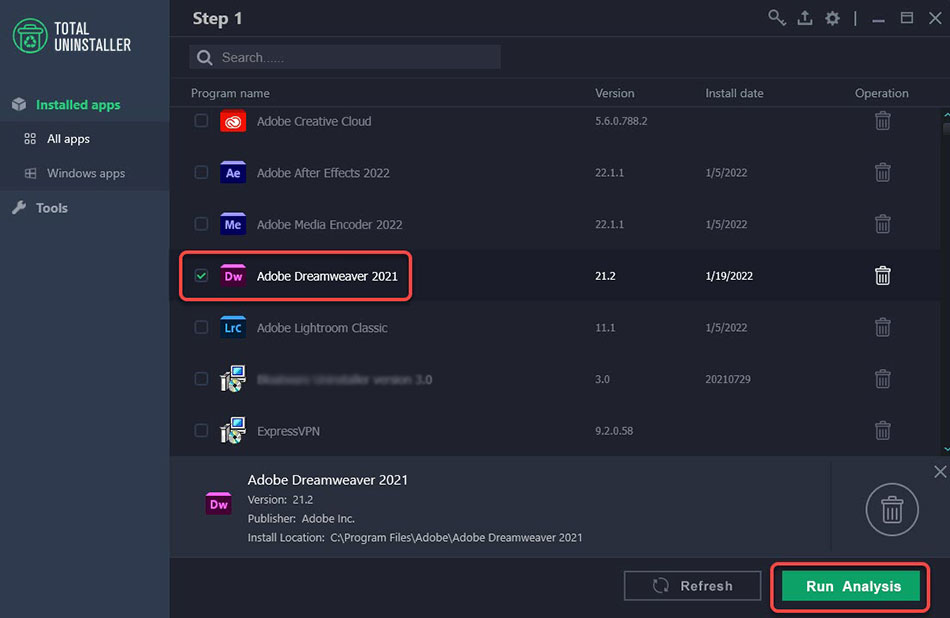
Task: Close the app details panel
Action: (940, 471)
